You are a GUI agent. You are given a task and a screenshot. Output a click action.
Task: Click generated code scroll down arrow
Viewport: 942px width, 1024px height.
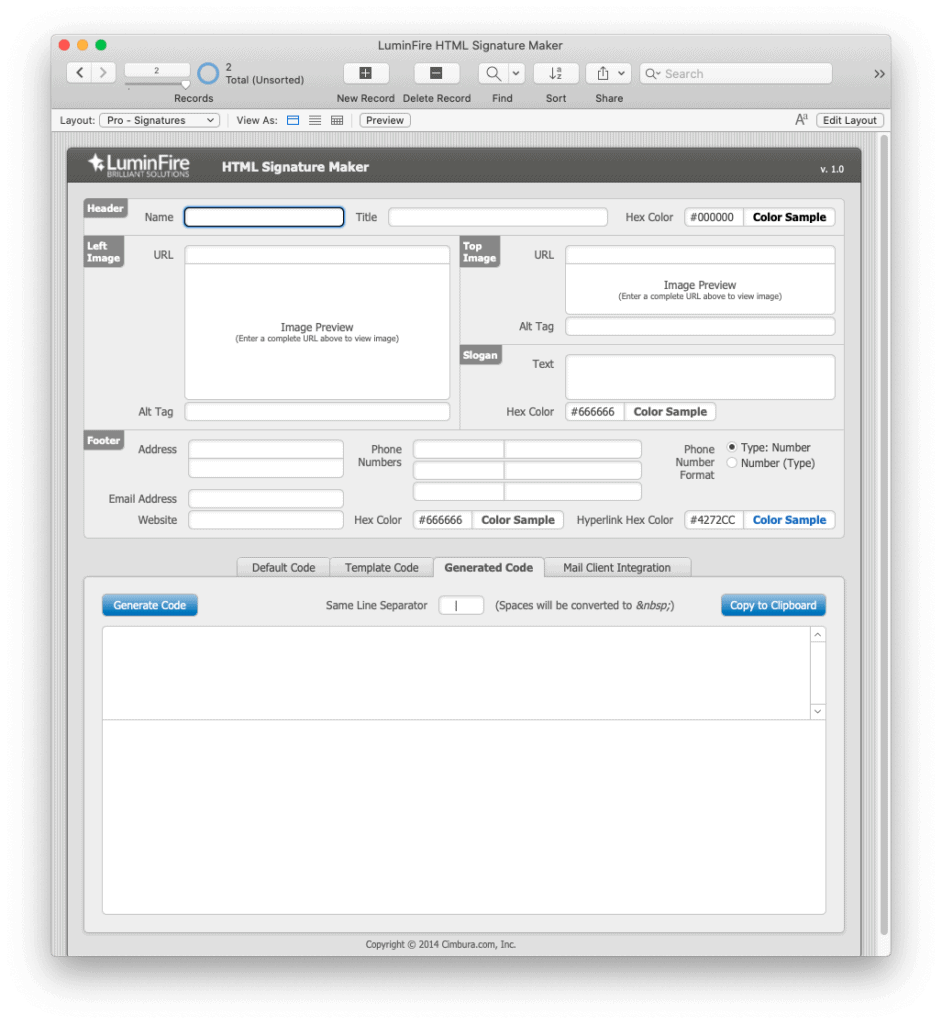point(817,711)
